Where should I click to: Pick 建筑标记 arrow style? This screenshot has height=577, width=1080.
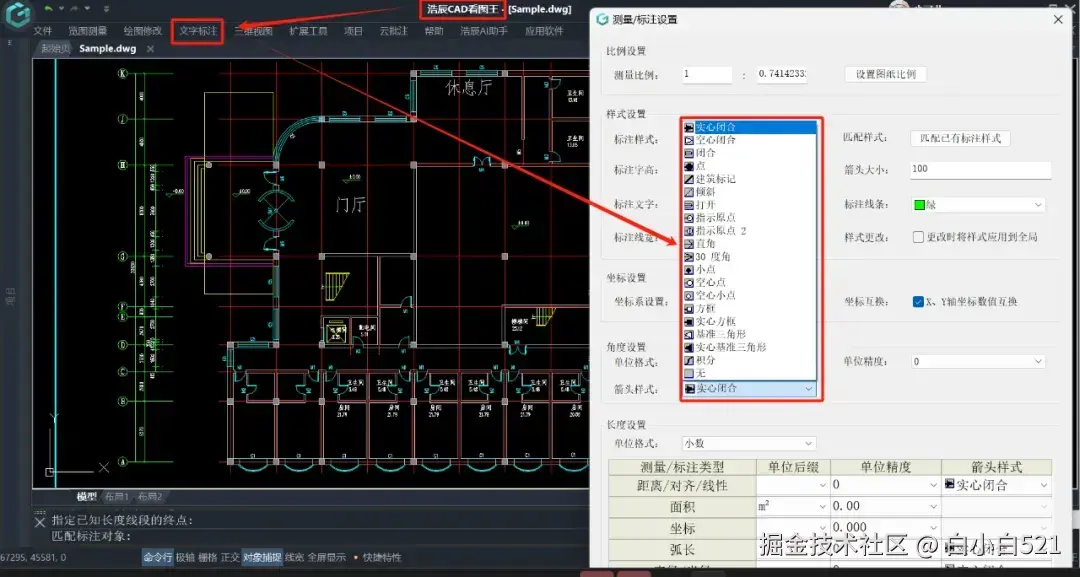point(749,179)
